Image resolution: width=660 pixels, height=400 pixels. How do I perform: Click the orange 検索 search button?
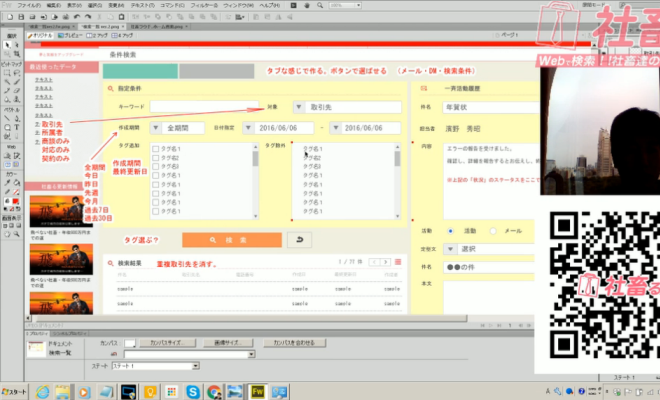point(232,240)
